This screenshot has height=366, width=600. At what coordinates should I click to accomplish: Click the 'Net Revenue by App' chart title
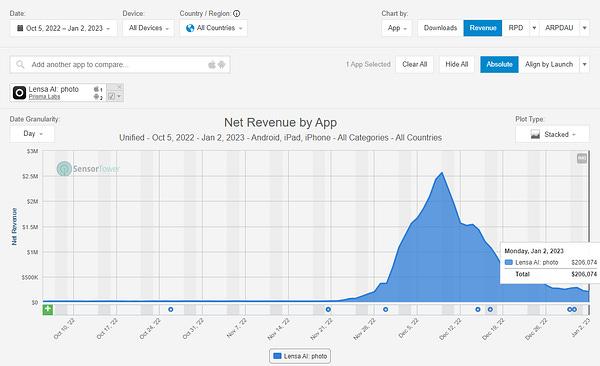(280, 123)
